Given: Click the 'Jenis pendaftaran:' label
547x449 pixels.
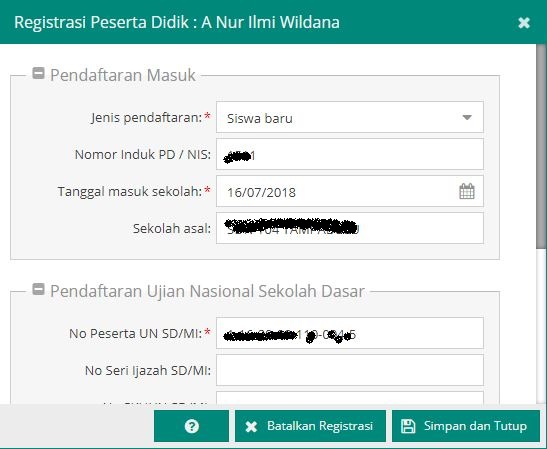Looking at the screenshot, I should click(147, 118).
